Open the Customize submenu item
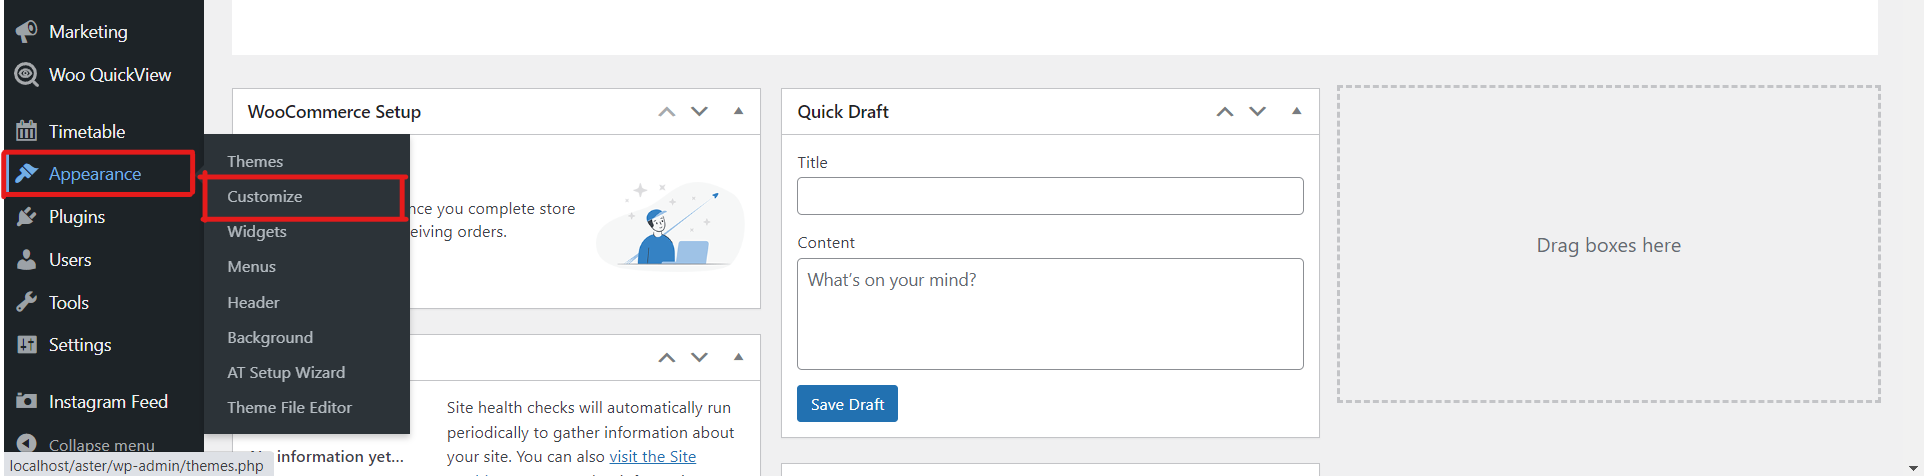The height and width of the screenshot is (476, 1924). coord(265,196)
